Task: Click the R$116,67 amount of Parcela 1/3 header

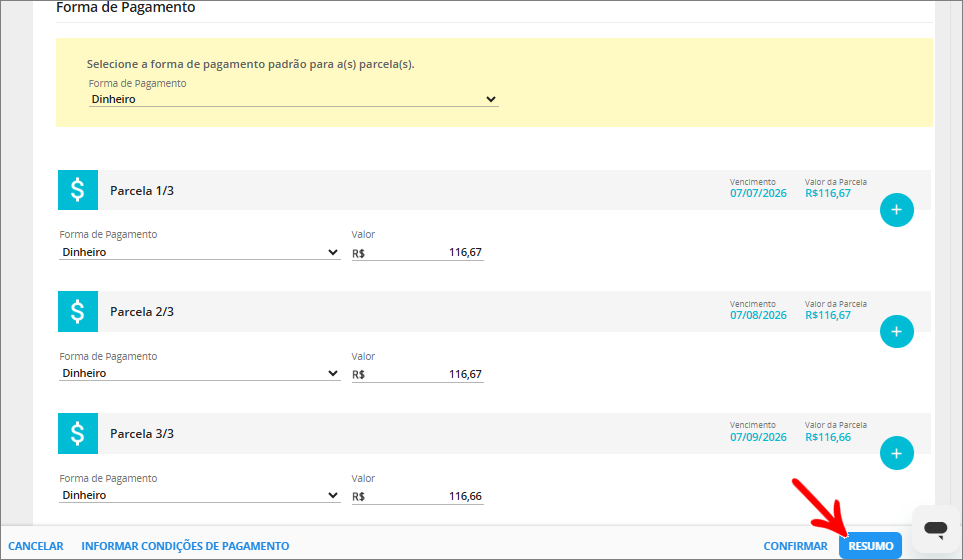Action: tap(828, 193)
